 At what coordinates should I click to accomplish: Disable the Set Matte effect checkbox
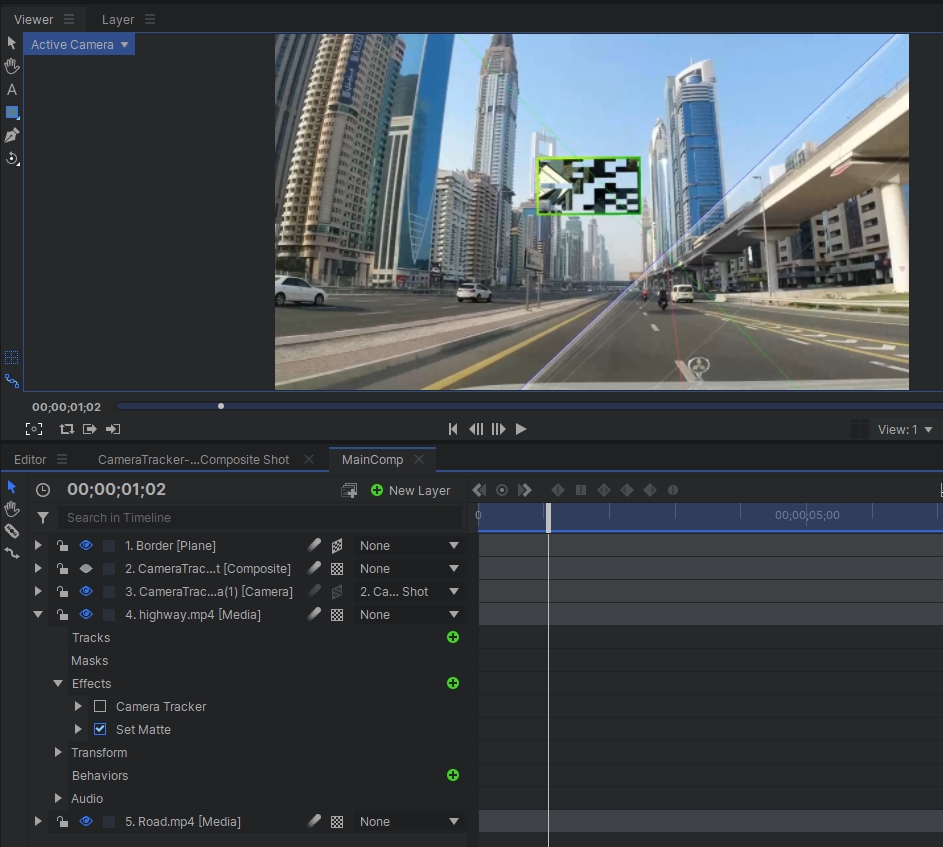(100, 729)
